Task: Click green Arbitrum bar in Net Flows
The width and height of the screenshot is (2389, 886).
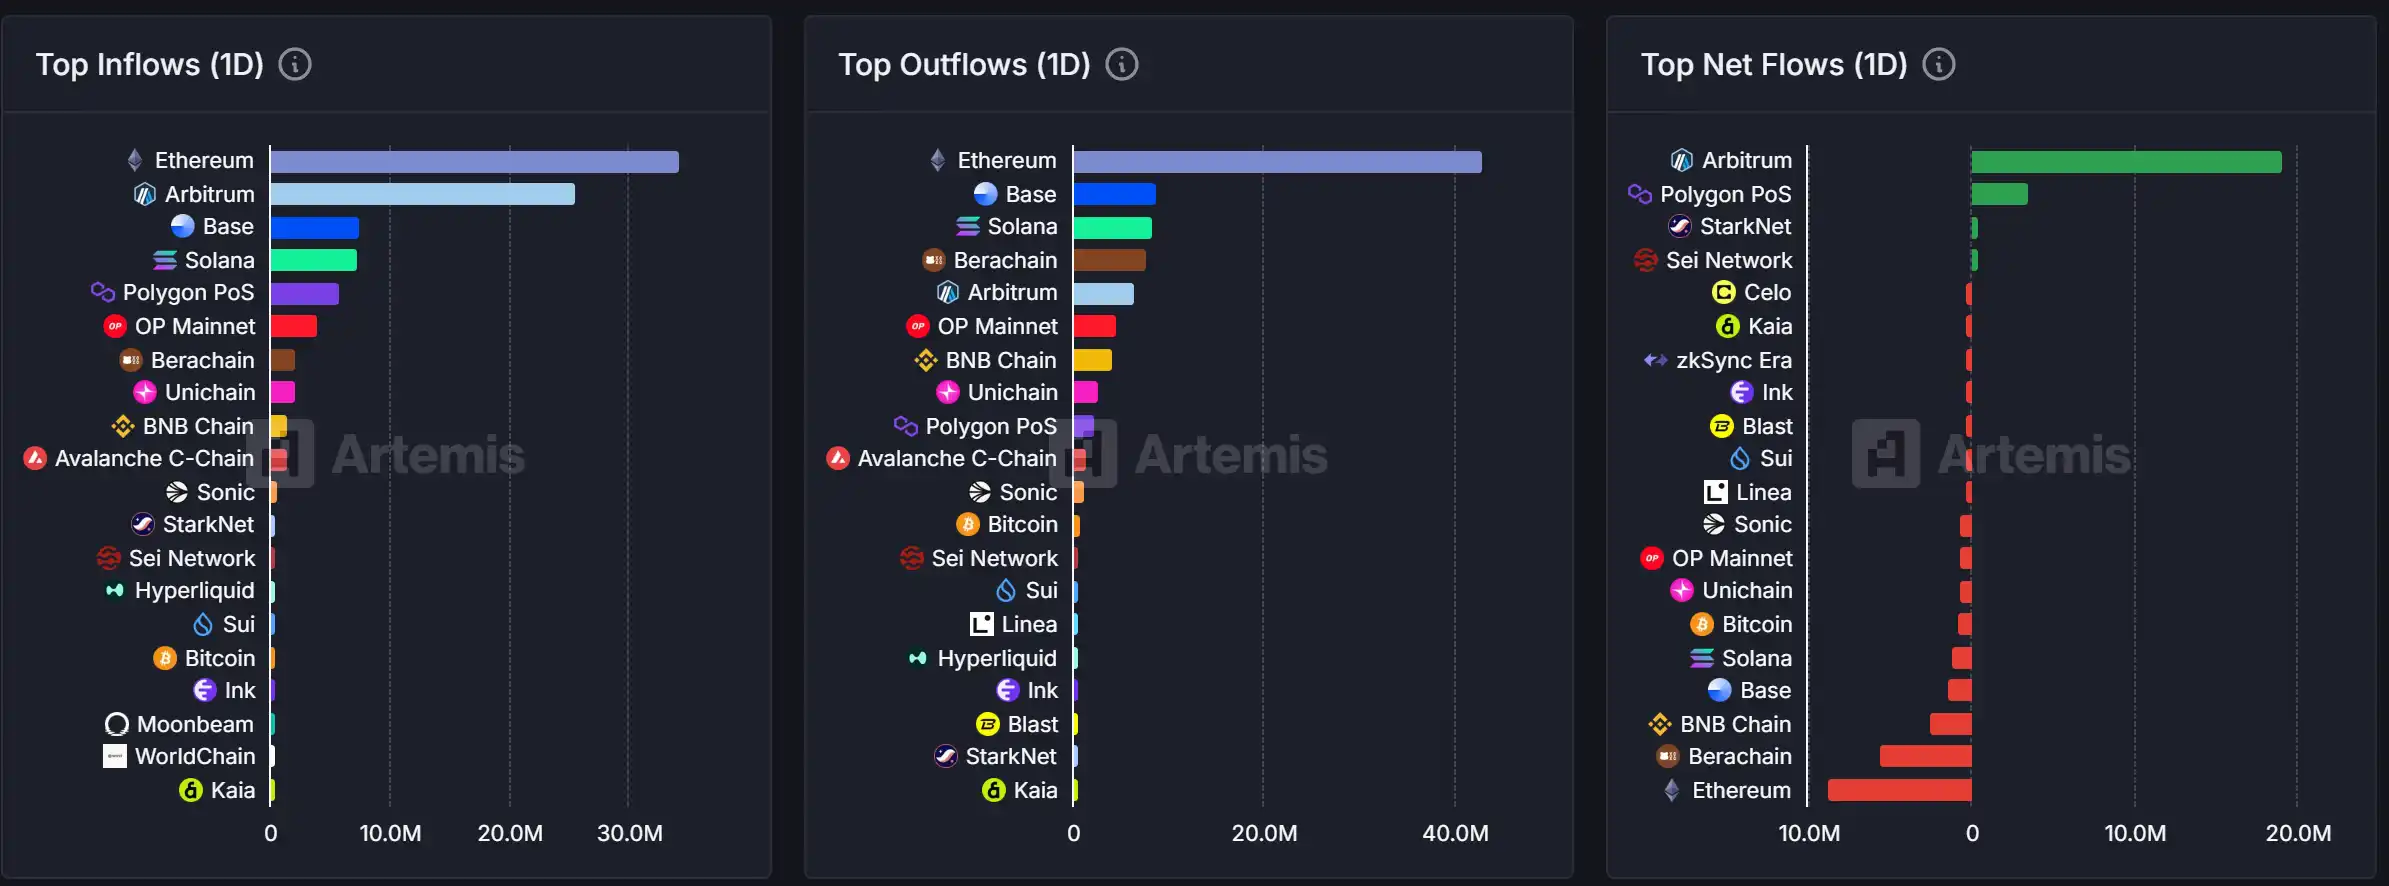Action: coord(2126,162)
